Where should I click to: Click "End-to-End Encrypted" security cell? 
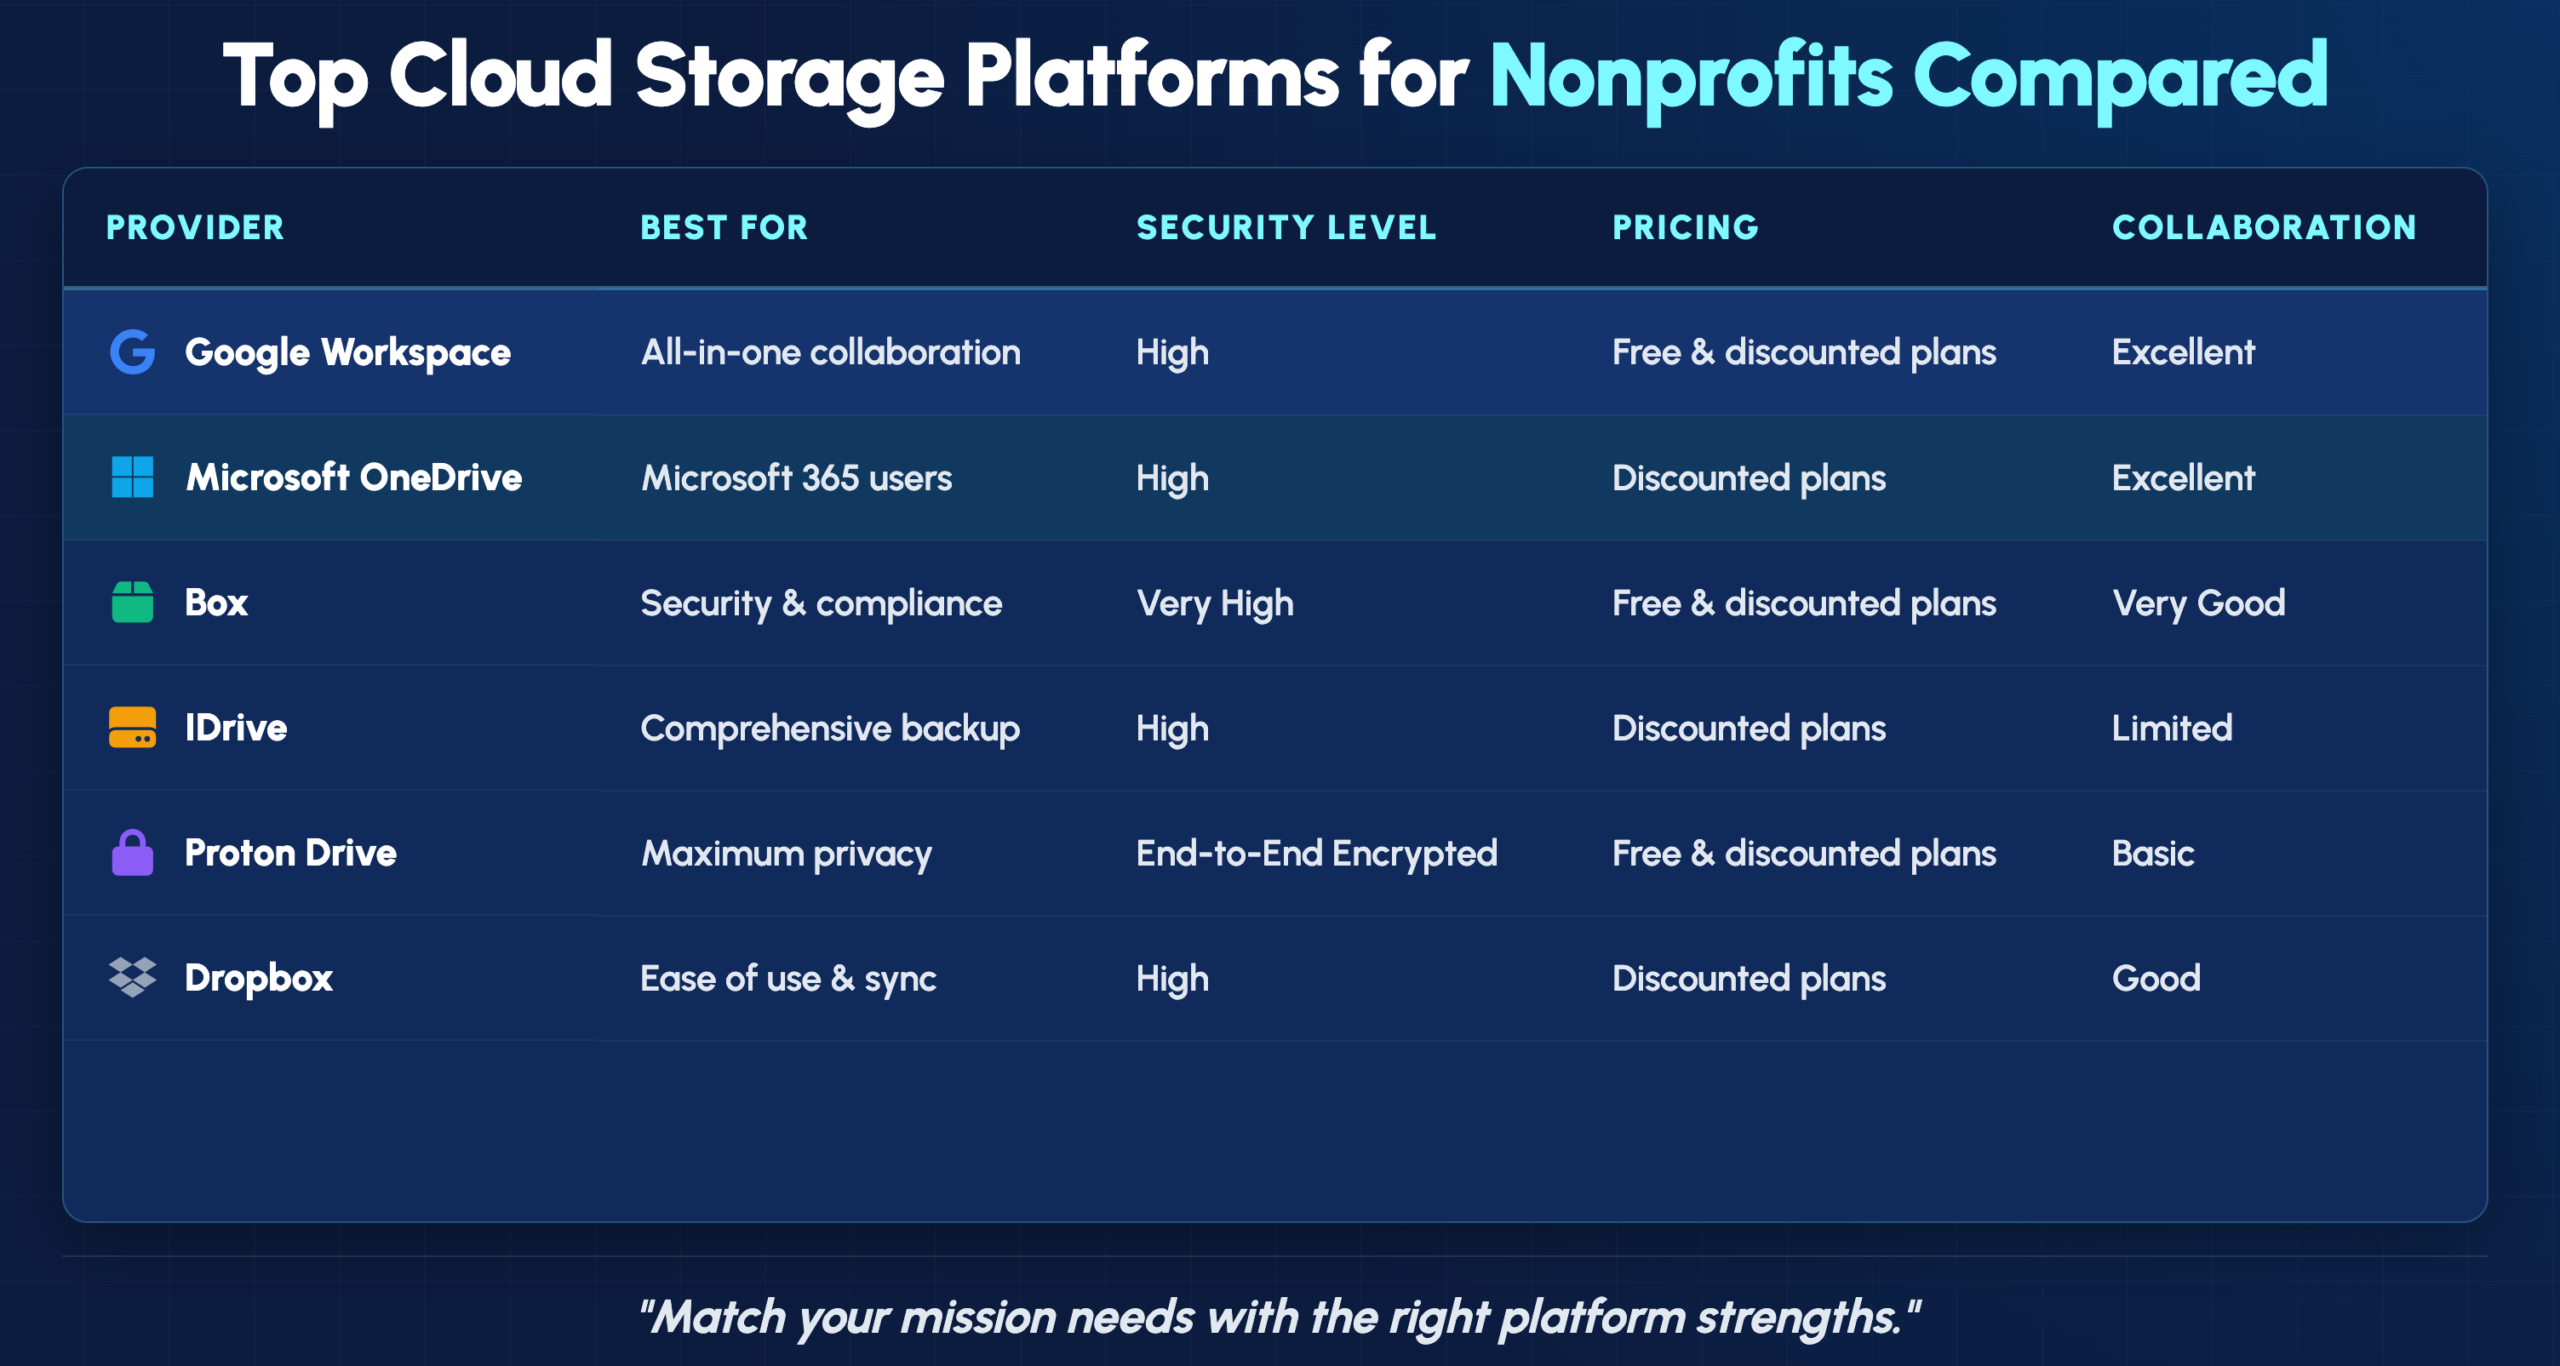coord(1316,853)
